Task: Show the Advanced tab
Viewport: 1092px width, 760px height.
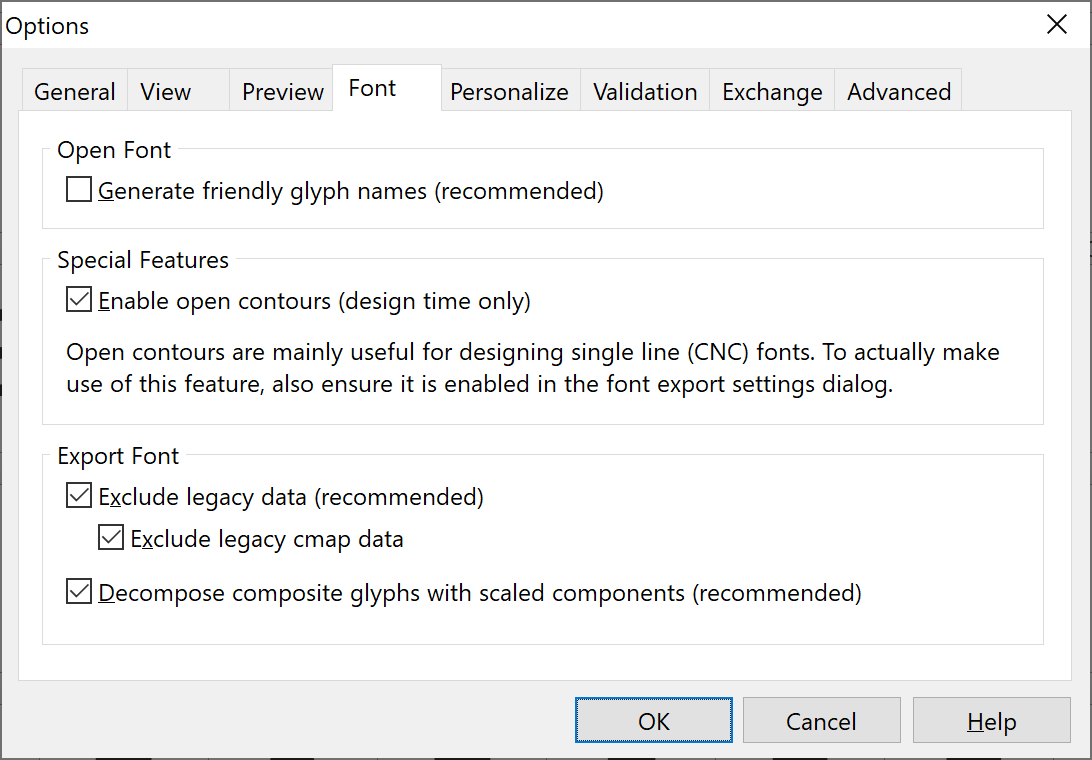Action: click(x=898, y=91)
